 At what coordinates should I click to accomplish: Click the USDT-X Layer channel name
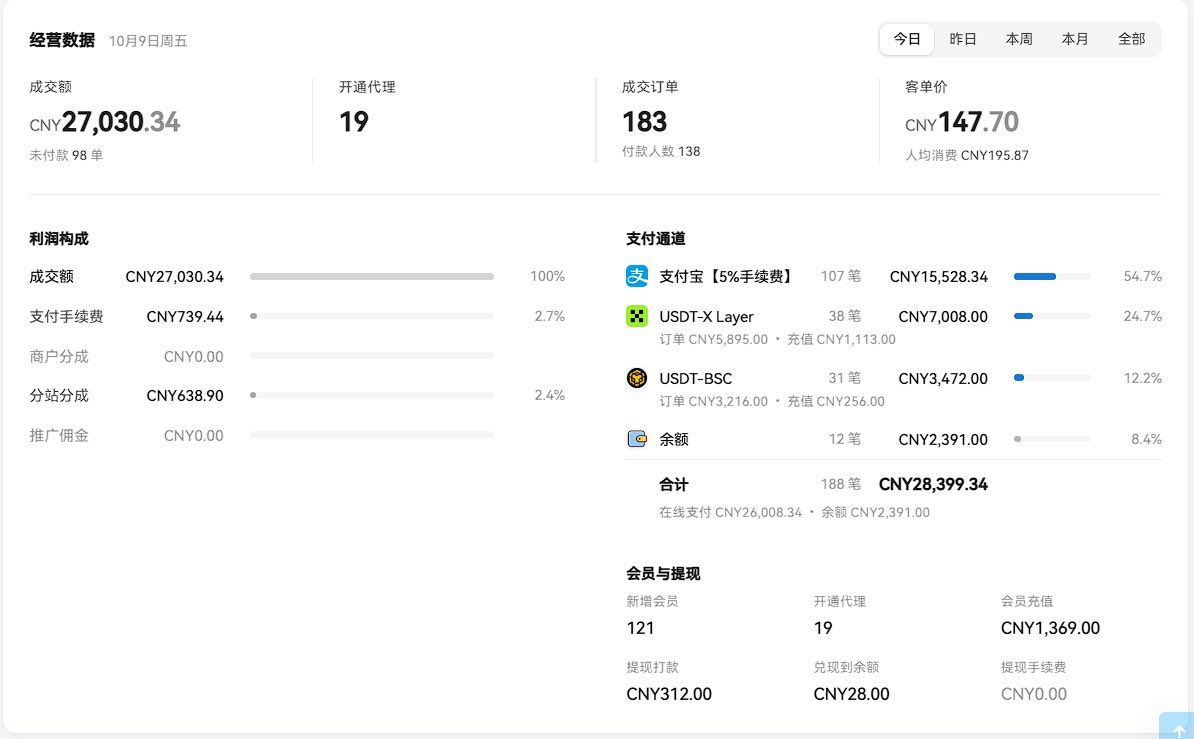[706, 317]
